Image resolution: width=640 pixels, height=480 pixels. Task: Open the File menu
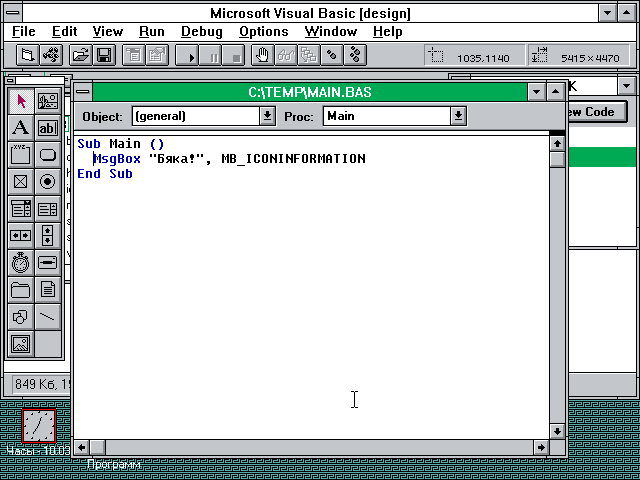click(24, 31)
